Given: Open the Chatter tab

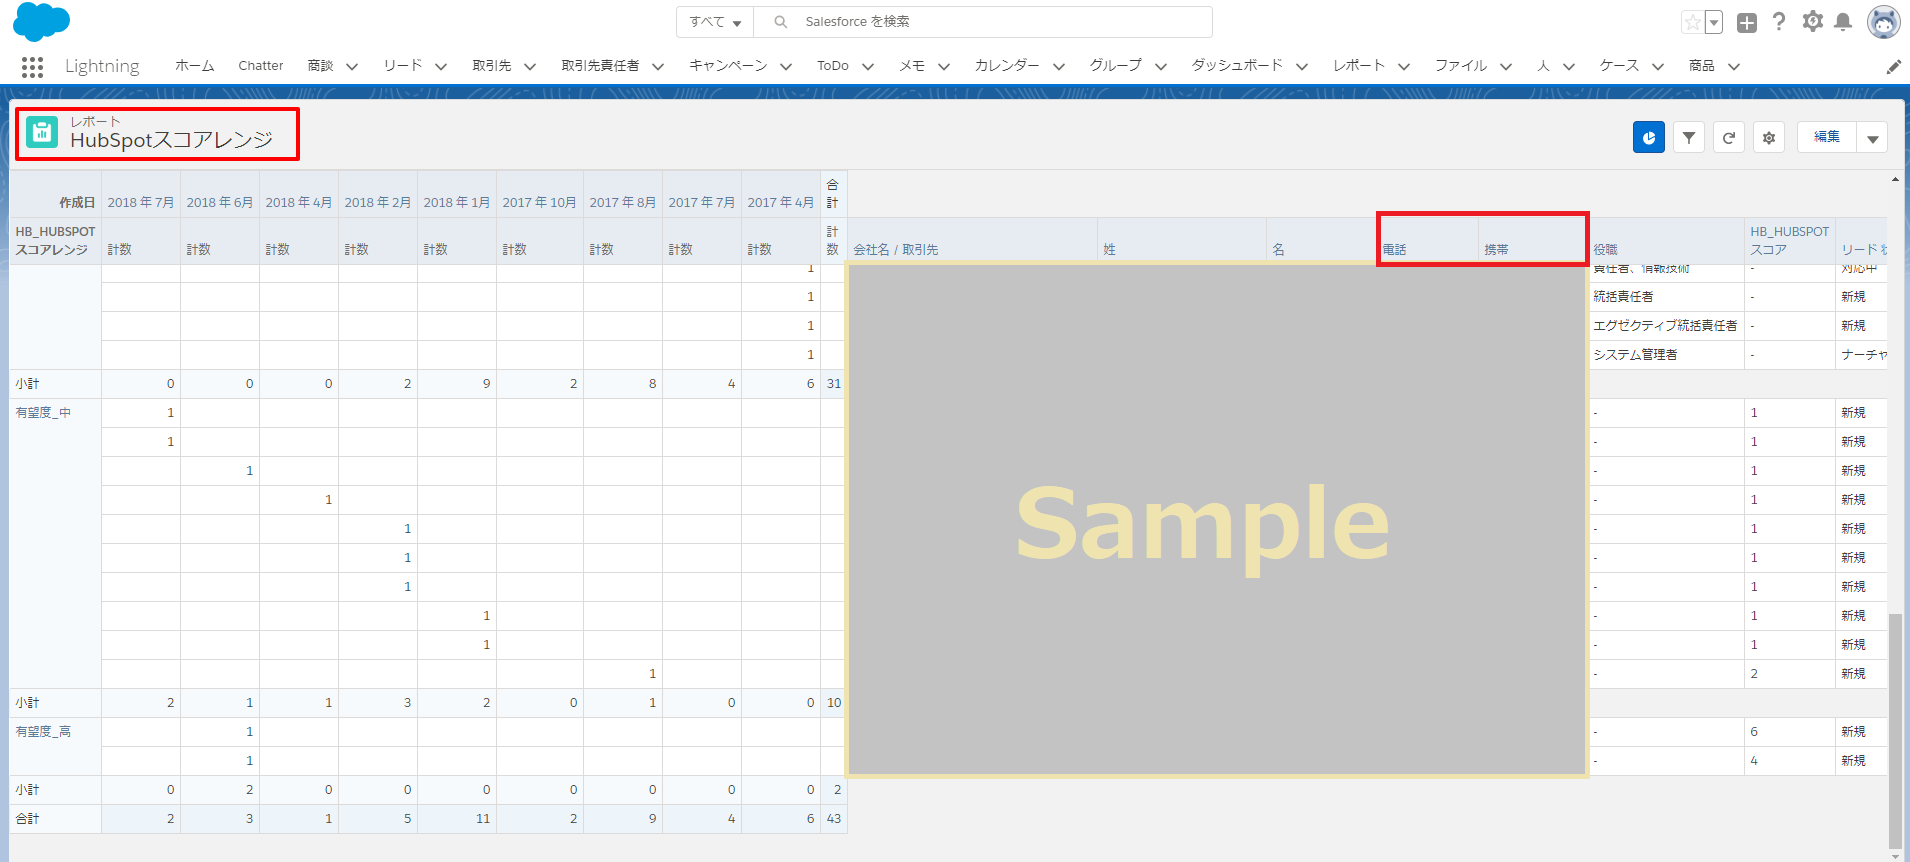Looking at the screenshot, I should tap(260, 66).
